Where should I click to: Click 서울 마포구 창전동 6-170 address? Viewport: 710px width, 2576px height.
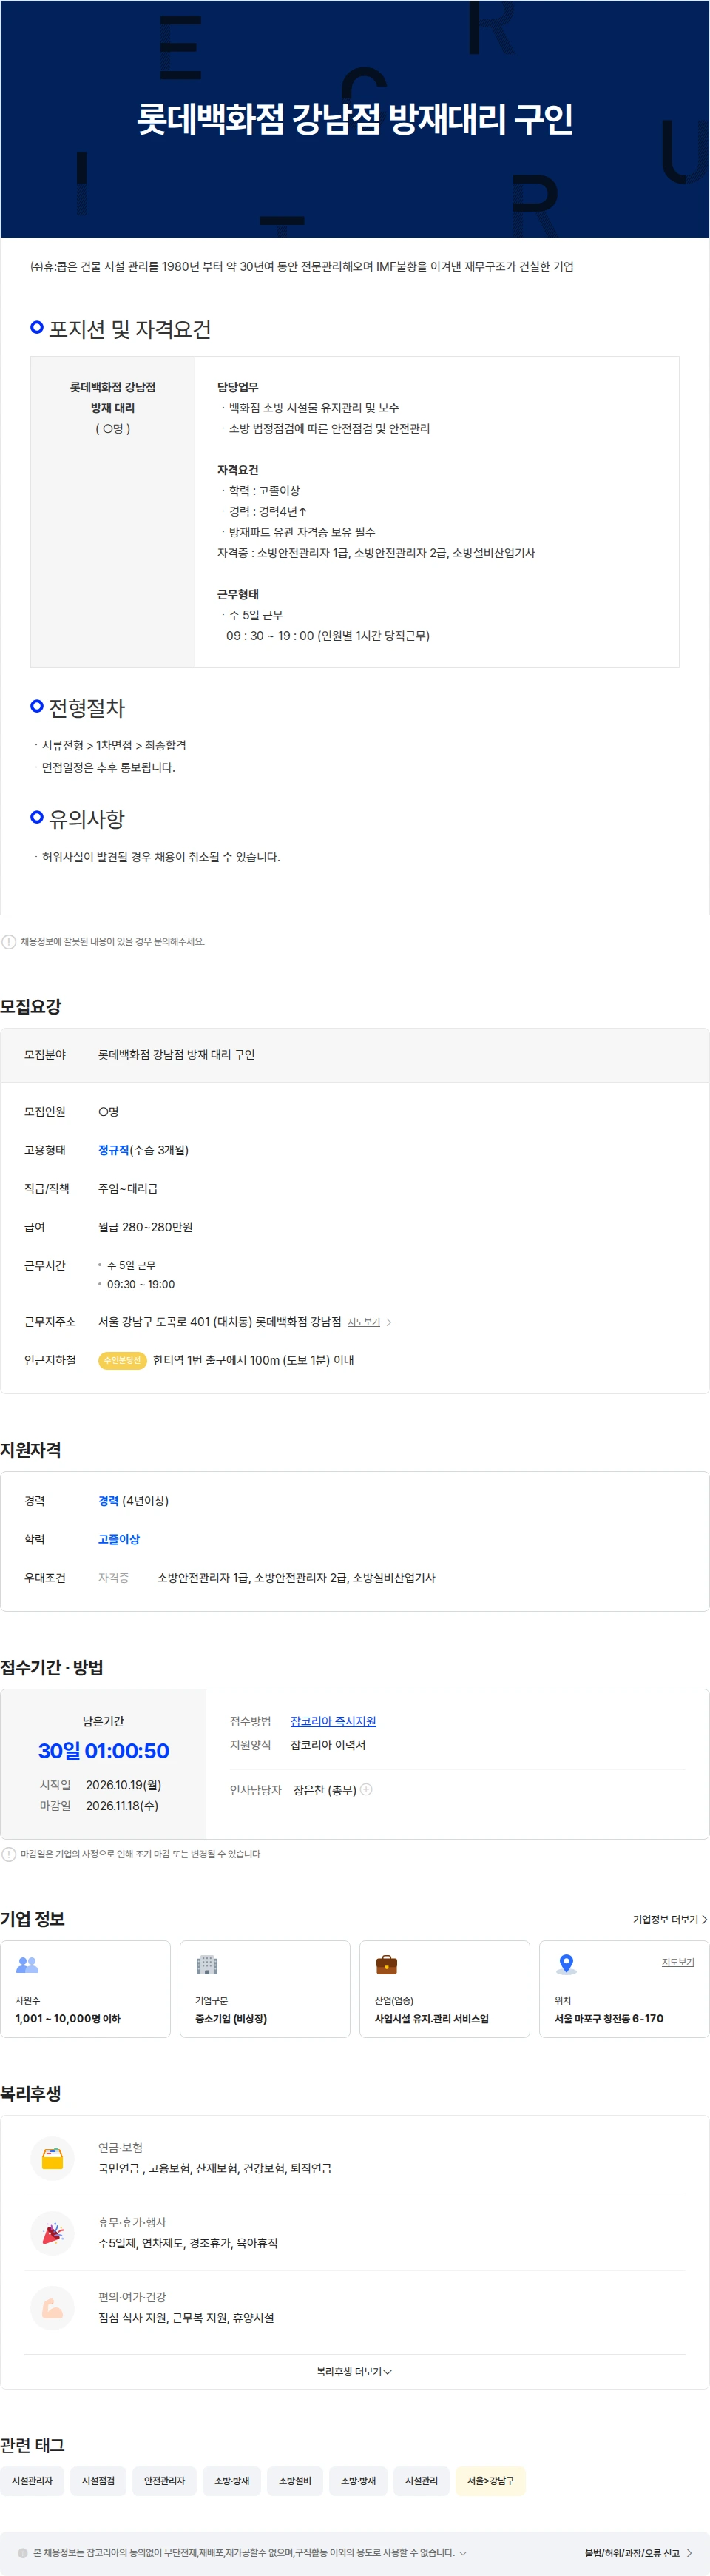[x=609, y=2018]
